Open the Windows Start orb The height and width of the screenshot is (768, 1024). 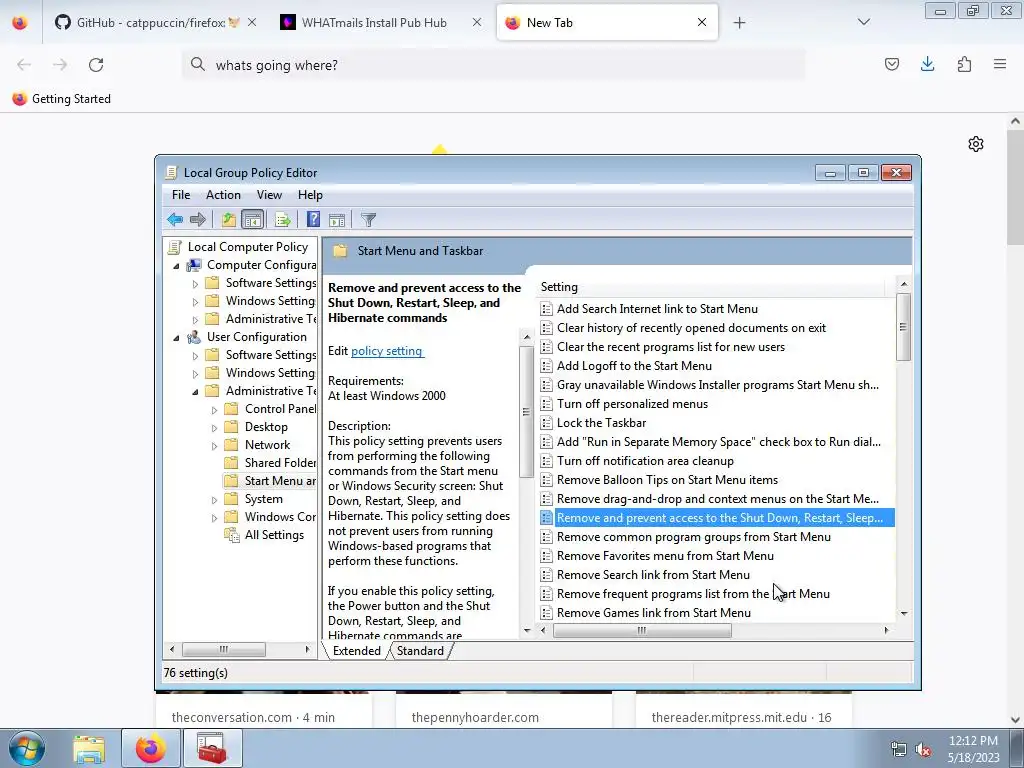tap(27, 748)
